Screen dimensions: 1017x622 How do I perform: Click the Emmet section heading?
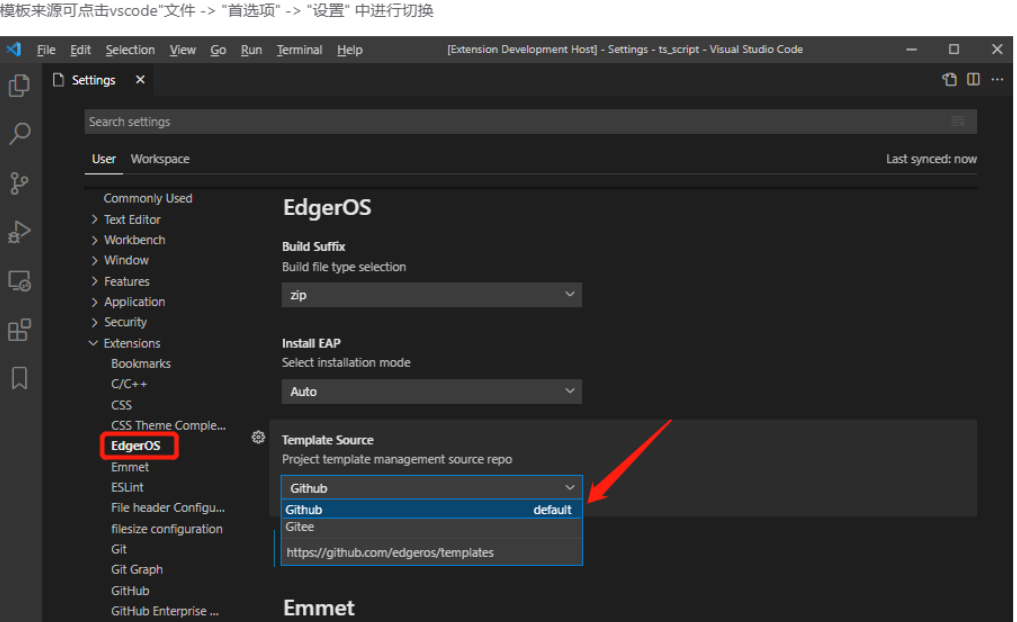318,608
